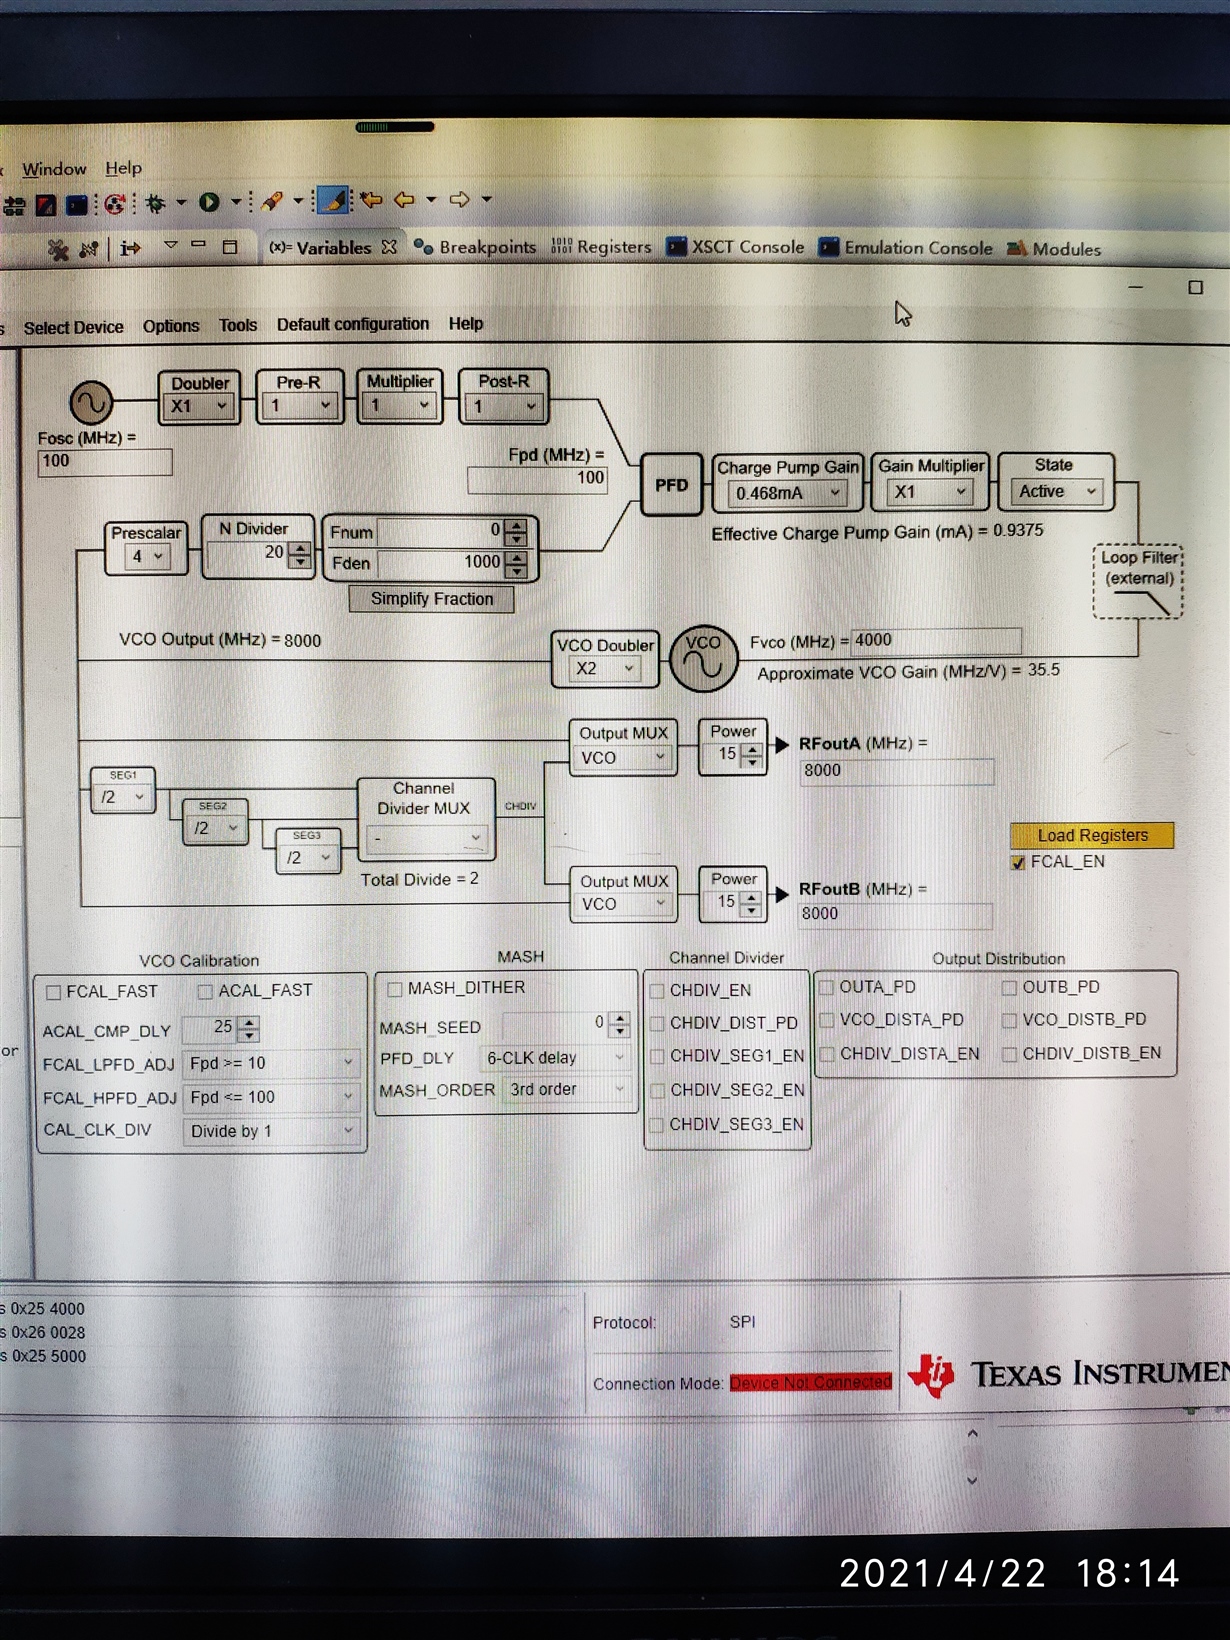Viewport: 1230px width, 1640px height.
Task: Click the Fnum stepper arrows
Action: pyautogui.click(x=516, y=531)
